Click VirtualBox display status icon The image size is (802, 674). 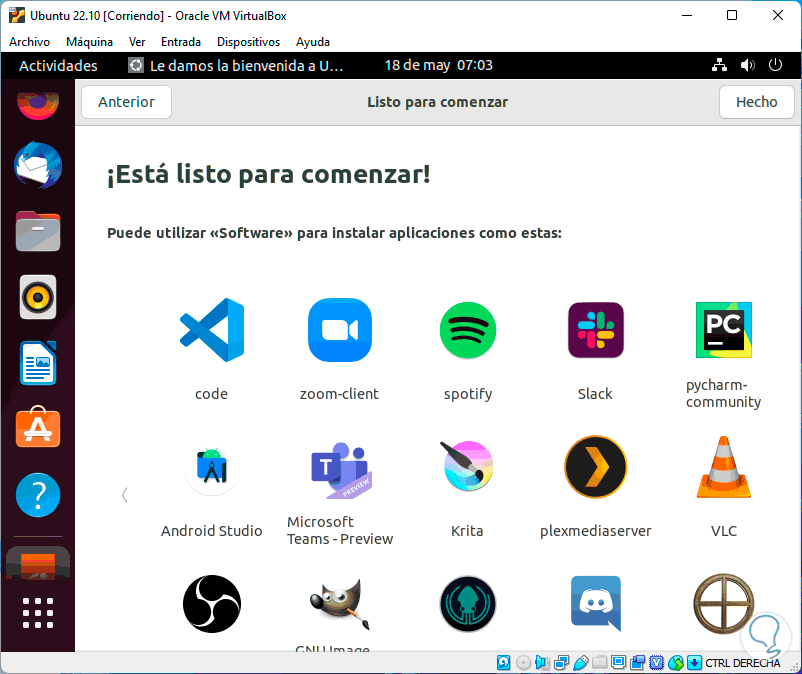(x=618, y=663)
